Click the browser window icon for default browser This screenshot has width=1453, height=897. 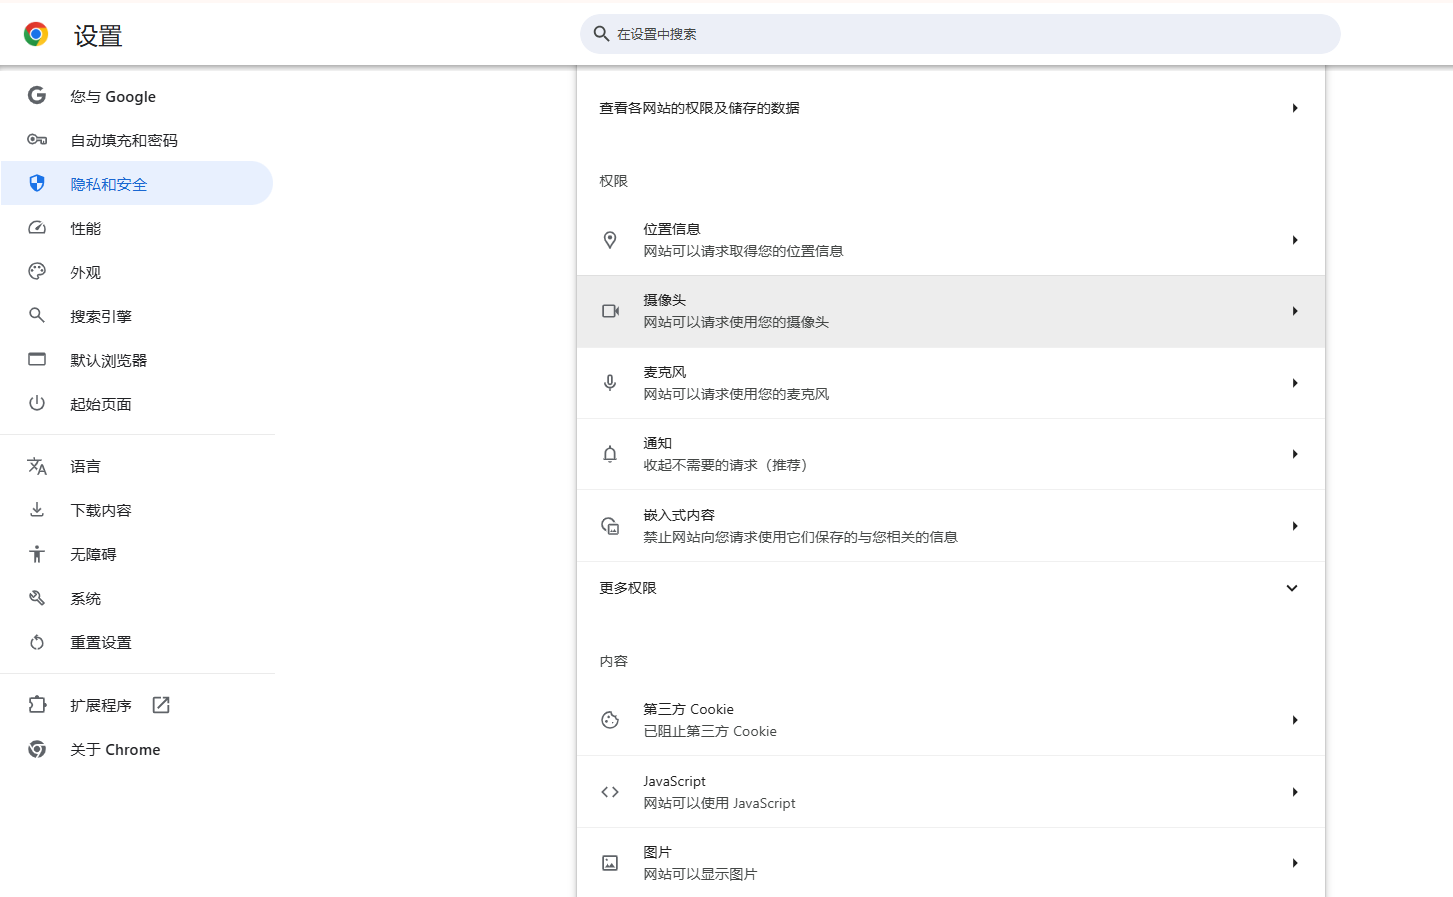click(x=37, y=359)
